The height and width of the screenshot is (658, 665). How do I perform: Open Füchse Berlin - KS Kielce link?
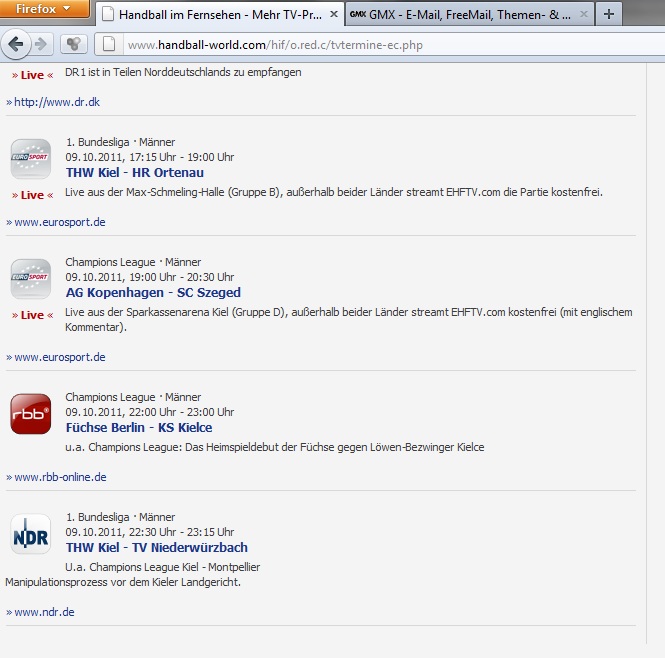[x=139, y=428]
